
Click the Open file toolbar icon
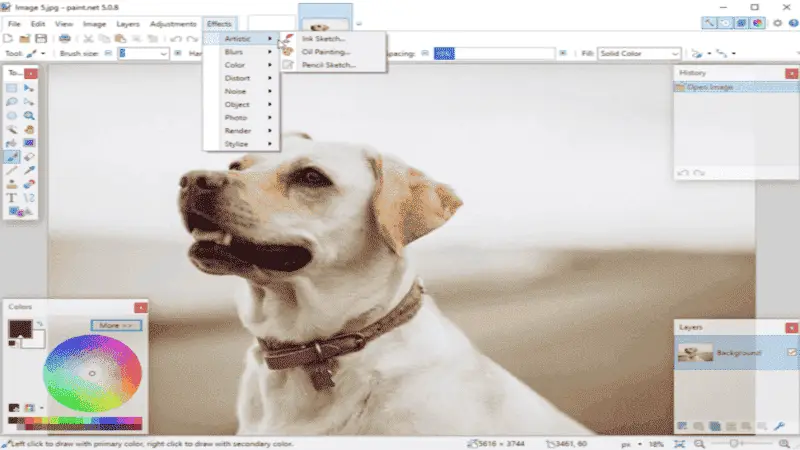click(24, 38)
